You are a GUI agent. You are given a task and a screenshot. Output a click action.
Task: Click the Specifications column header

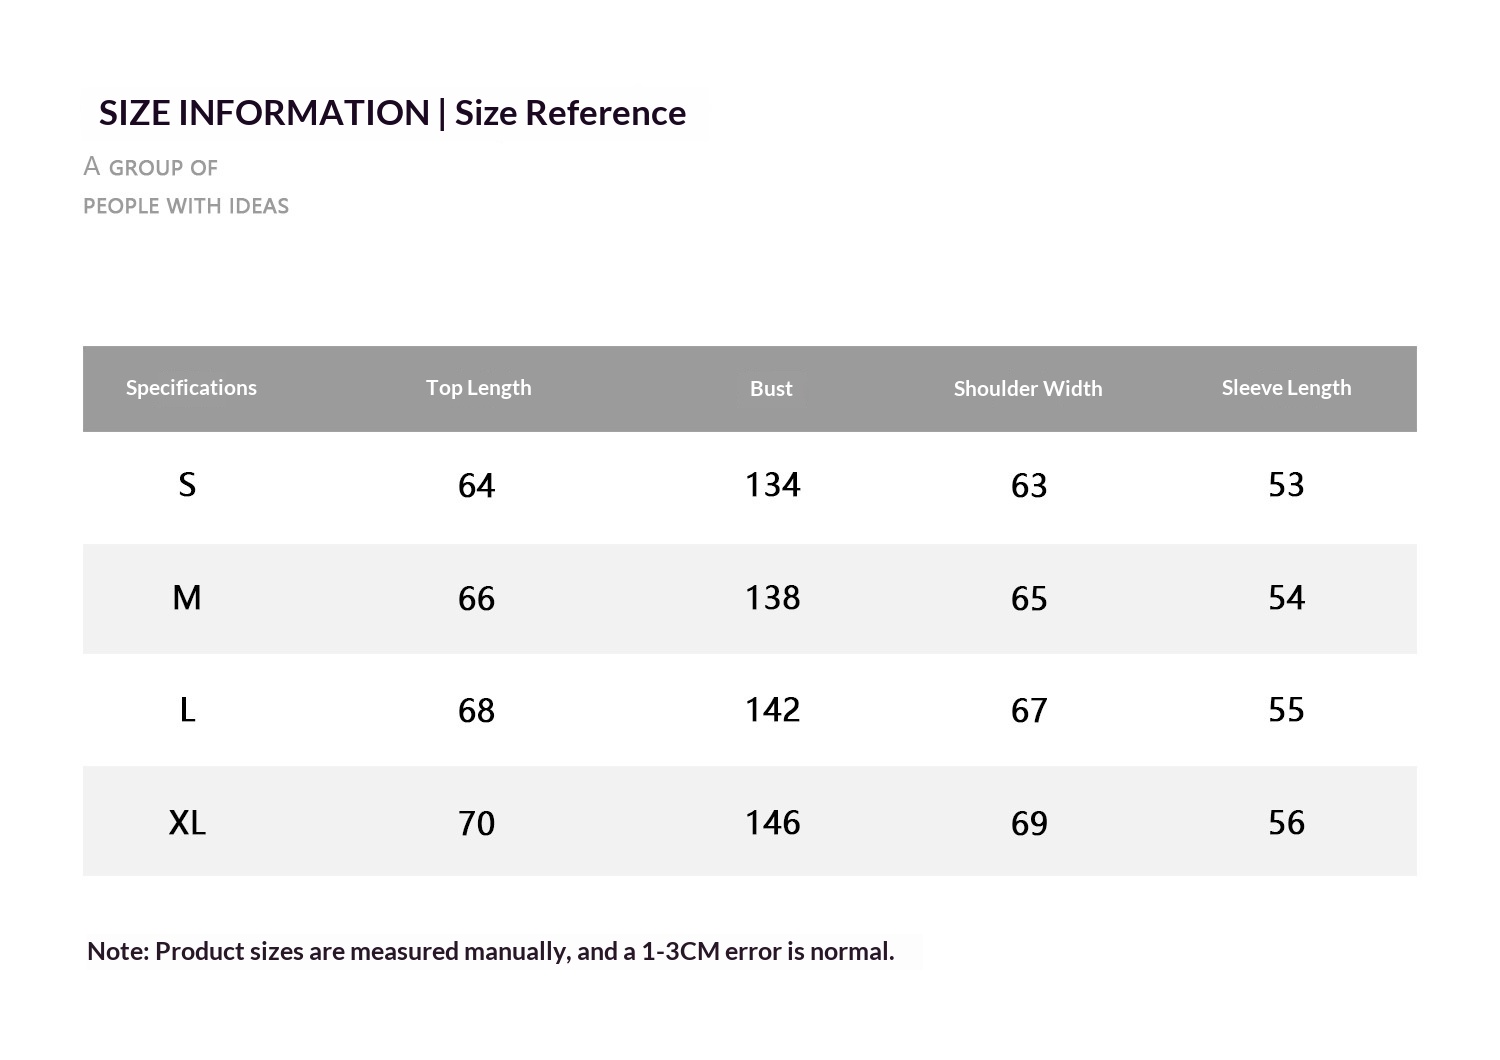tap(191, 388)
